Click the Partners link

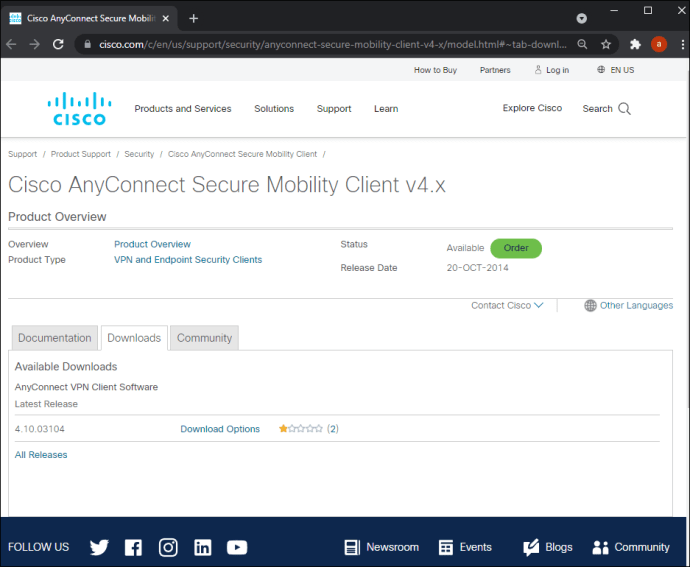pos(495,70)
